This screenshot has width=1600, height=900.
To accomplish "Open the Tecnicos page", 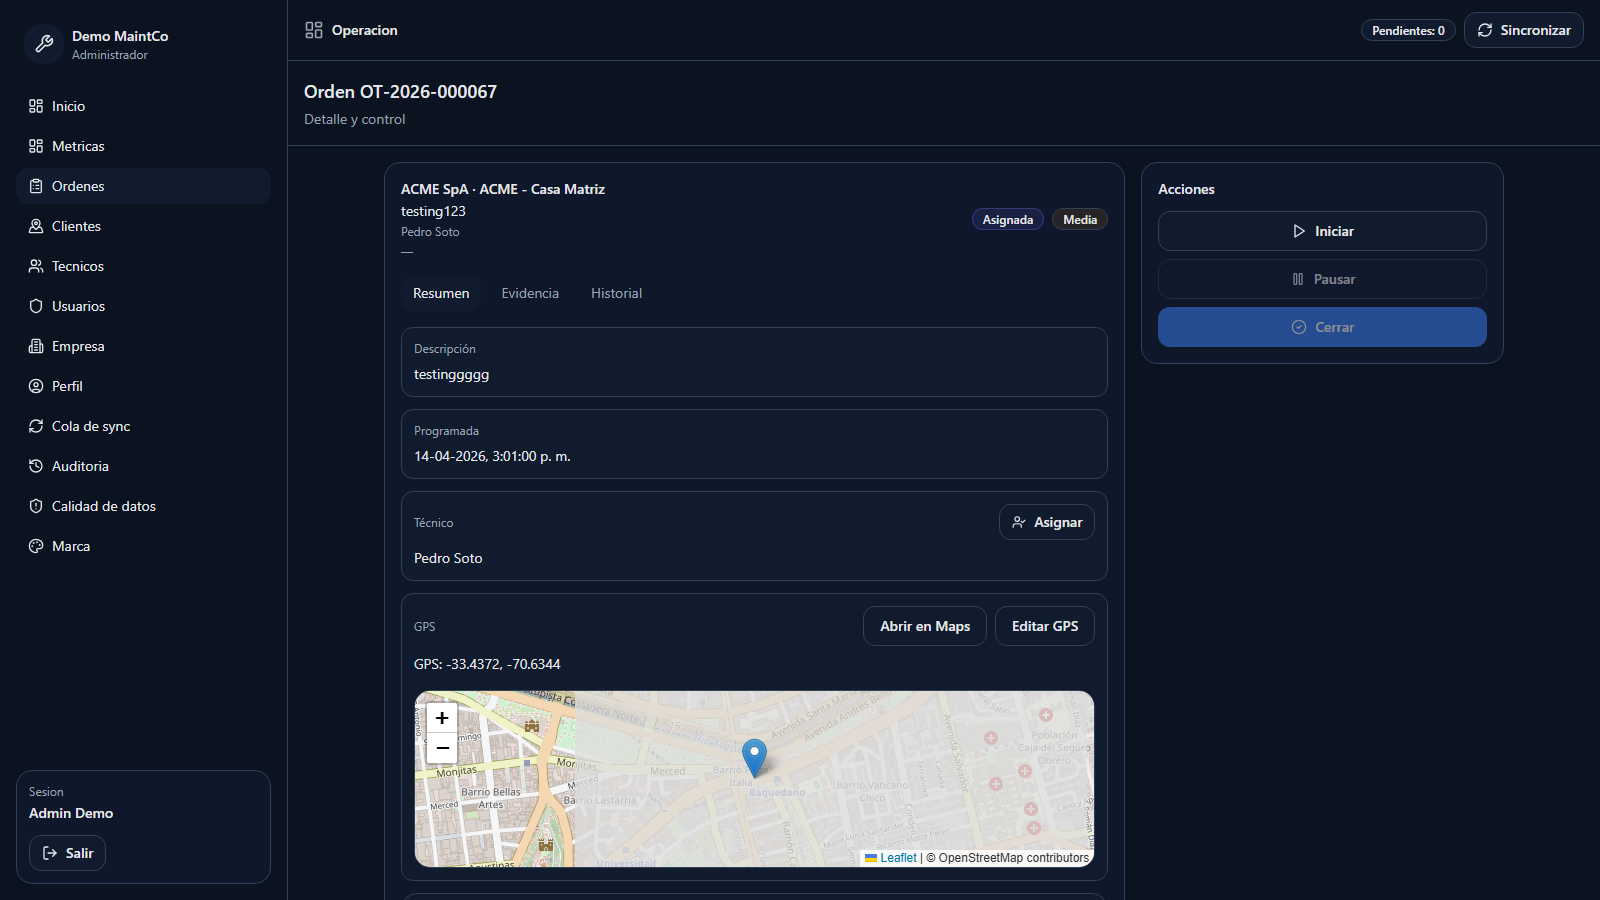I will [x=77, y=266].
